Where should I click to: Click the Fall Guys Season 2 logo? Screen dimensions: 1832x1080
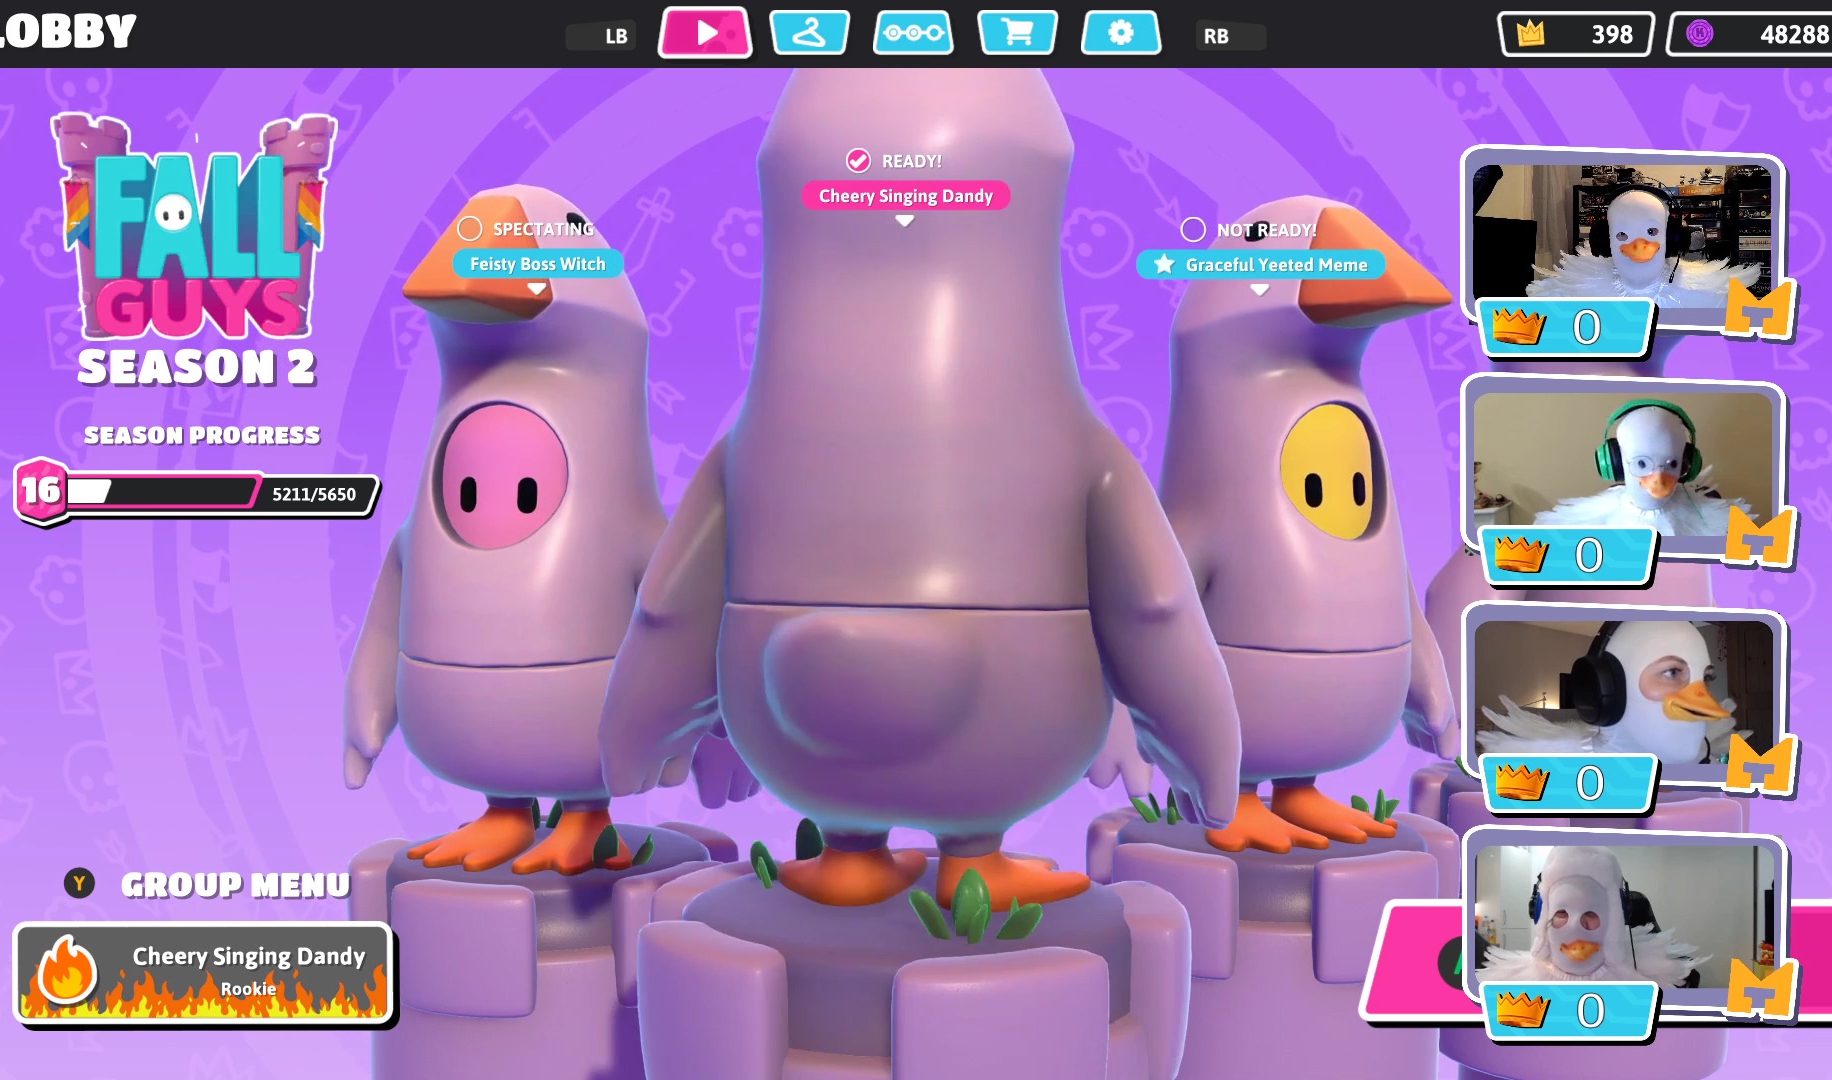point(197,250)
